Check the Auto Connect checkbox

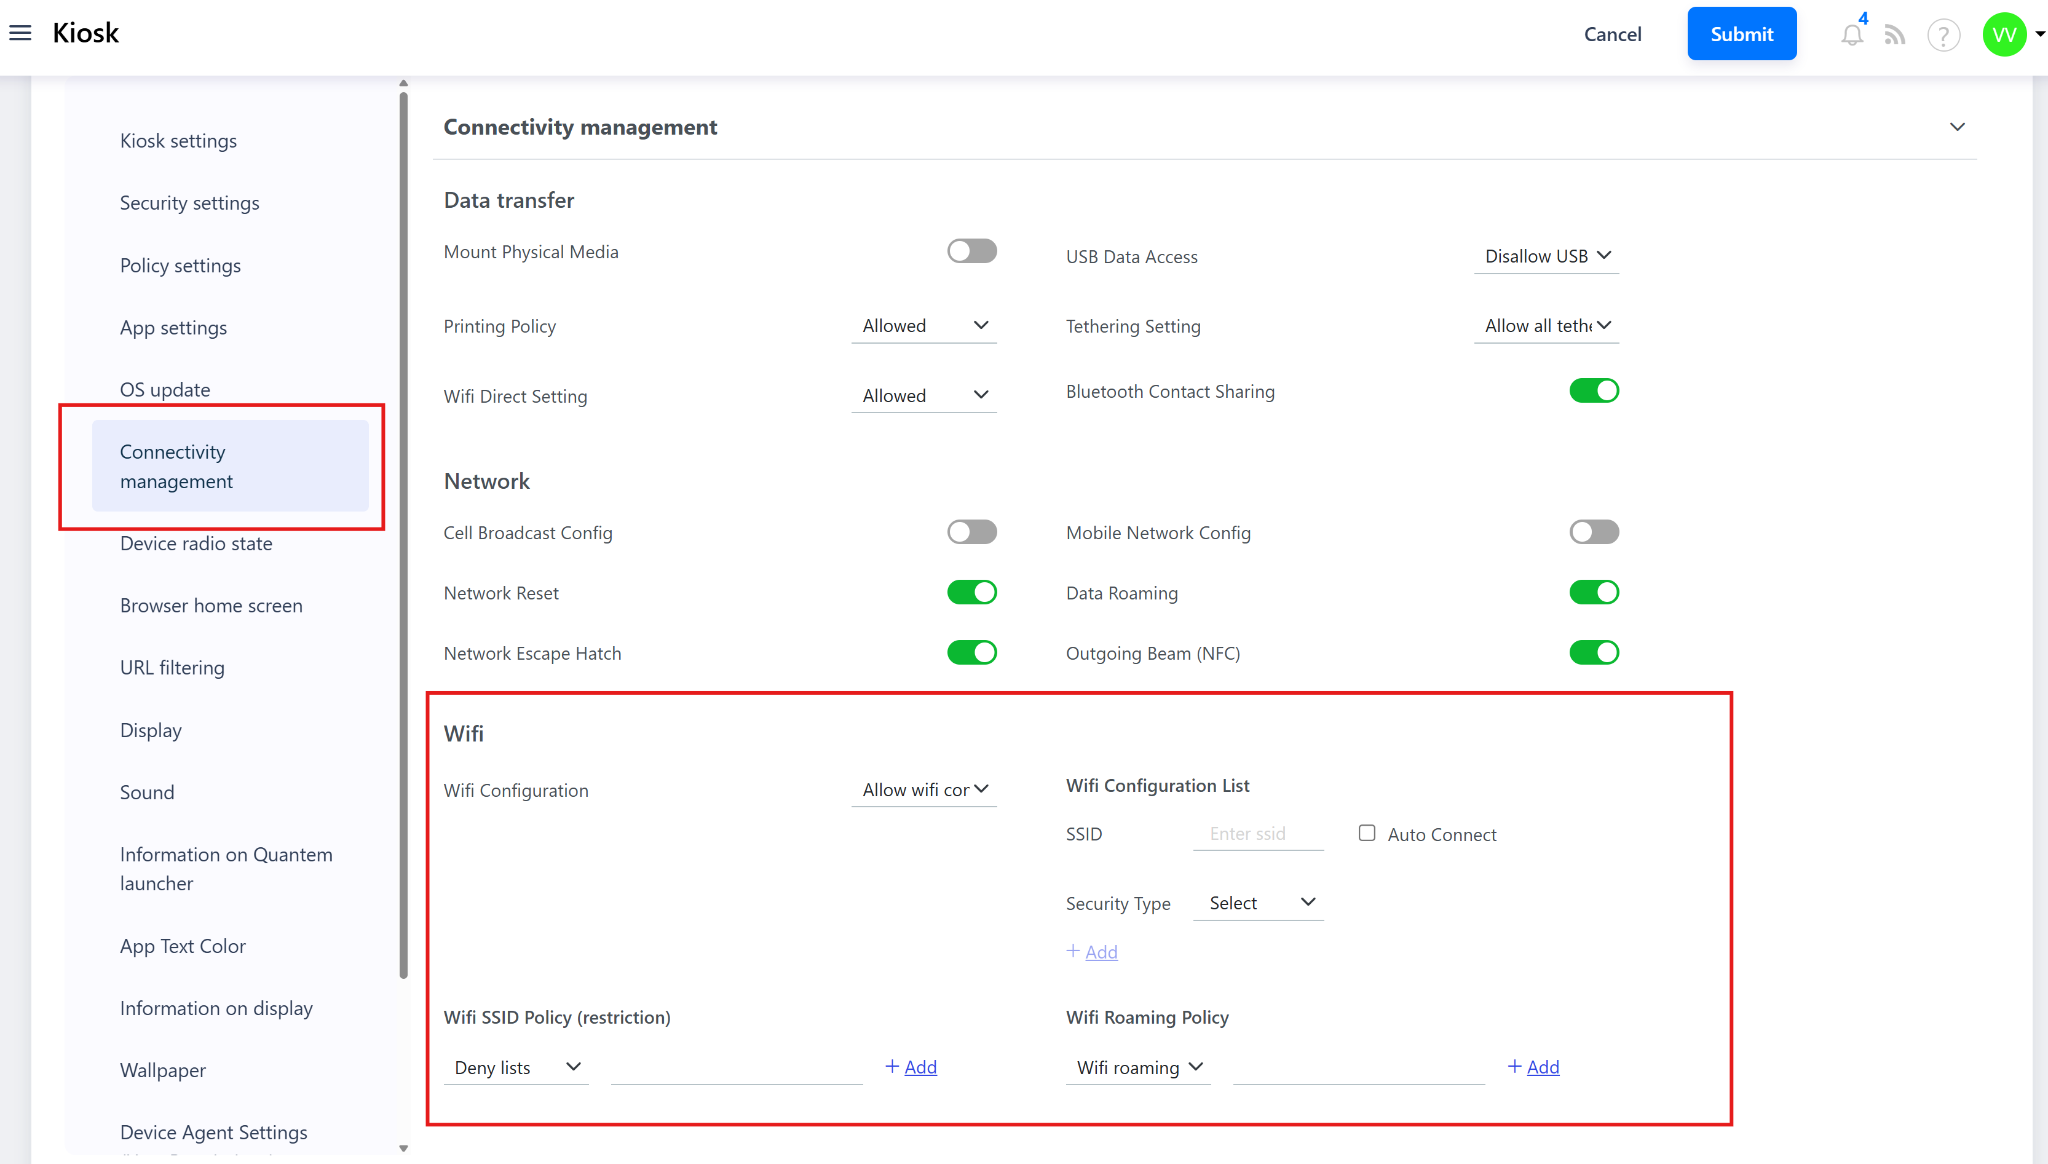(x=1367, y=833)
